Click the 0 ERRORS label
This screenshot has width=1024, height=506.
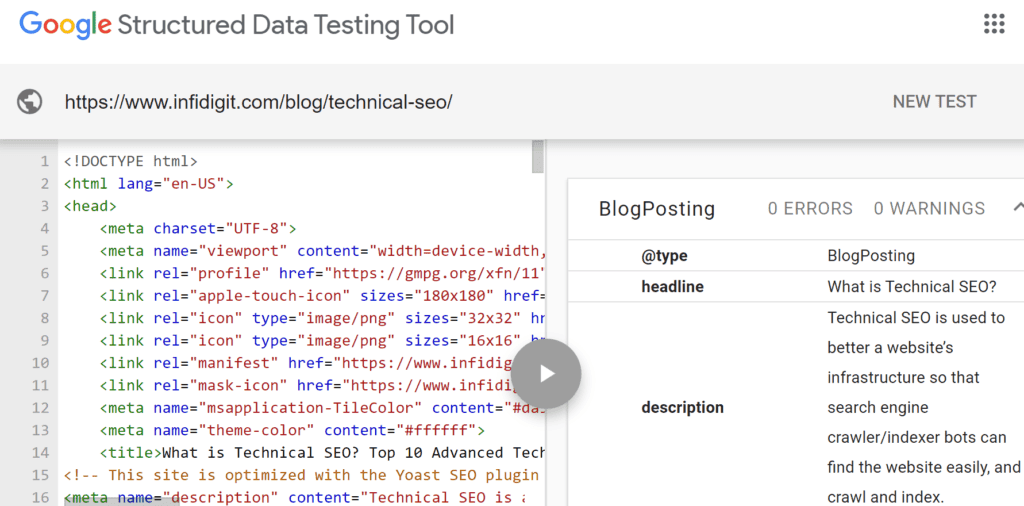point(810,209)
